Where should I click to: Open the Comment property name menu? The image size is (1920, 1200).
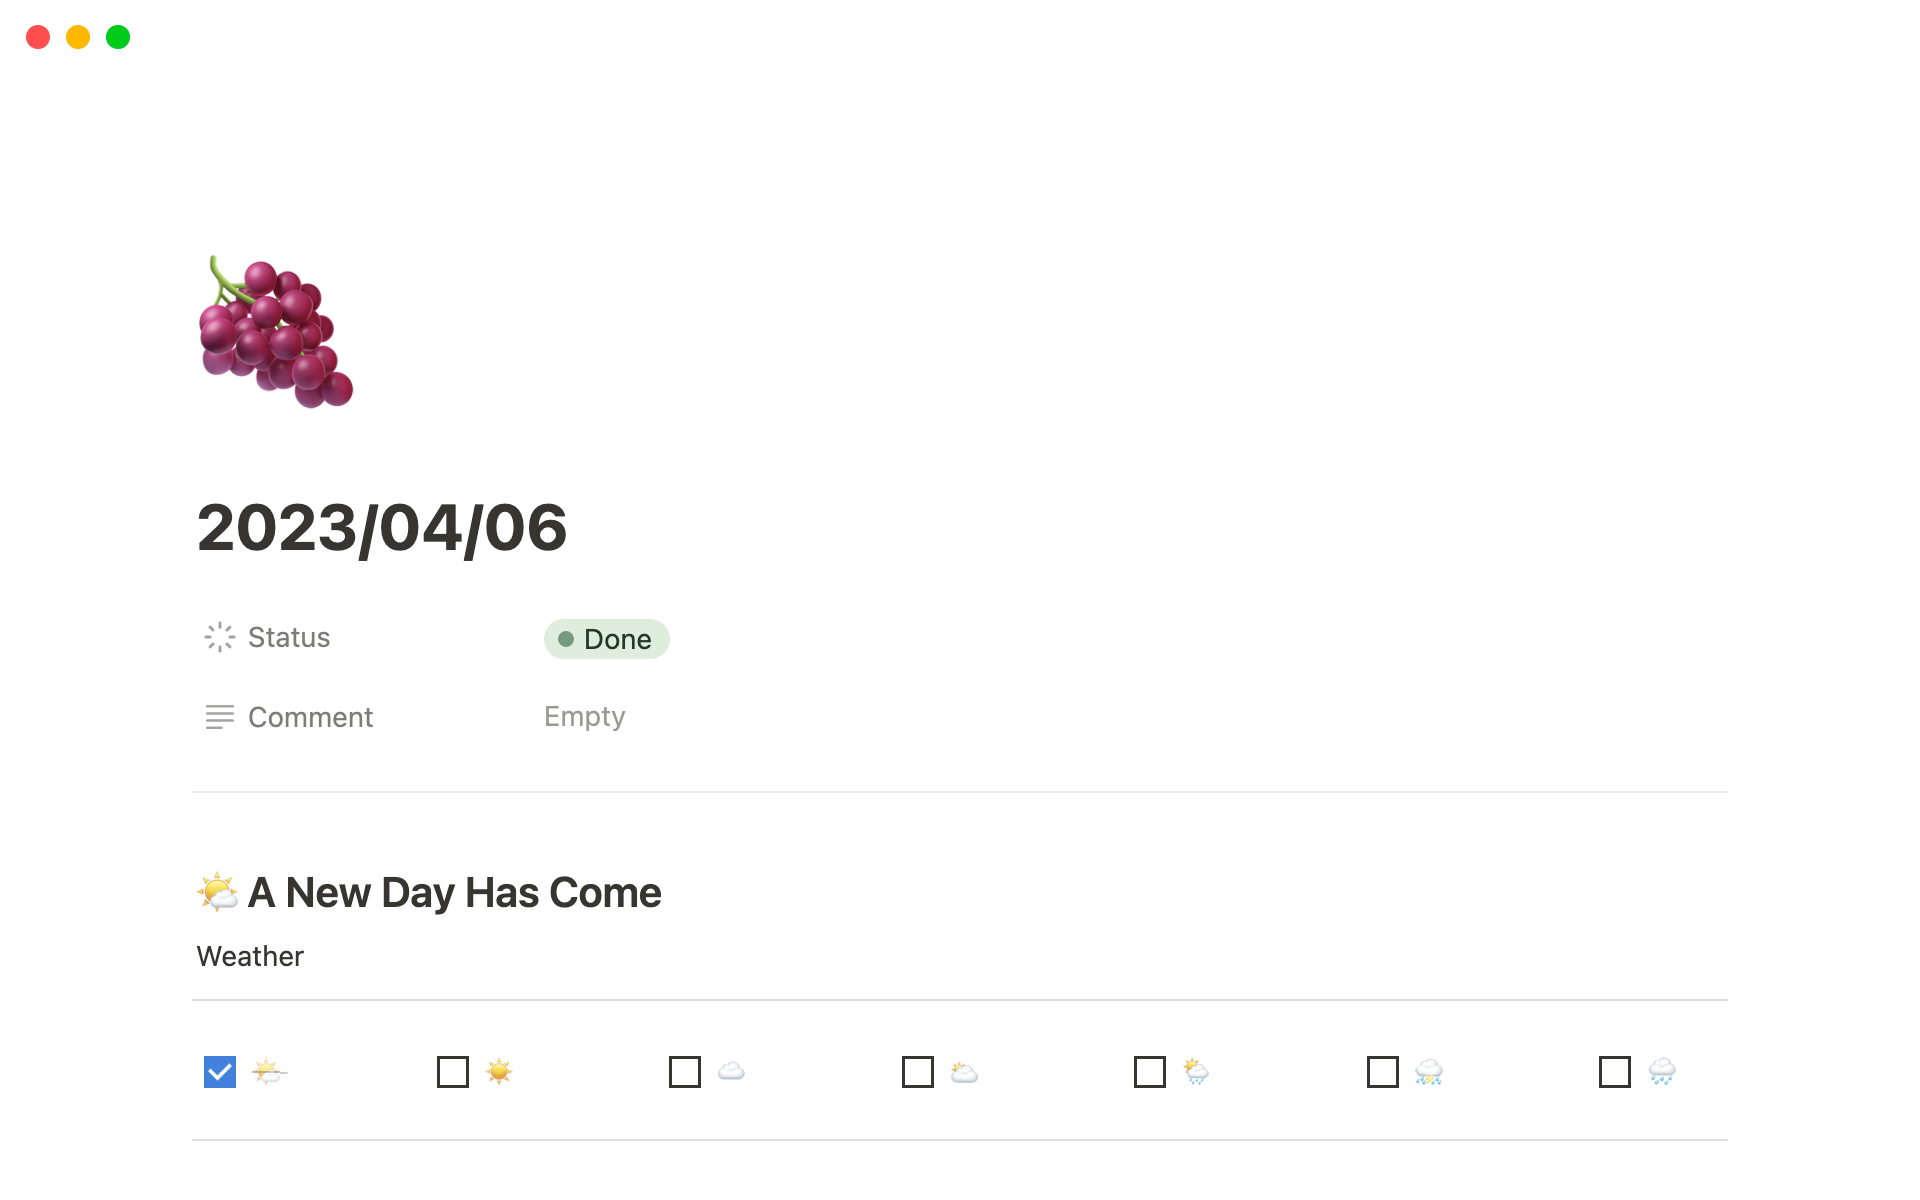[310, 717]
